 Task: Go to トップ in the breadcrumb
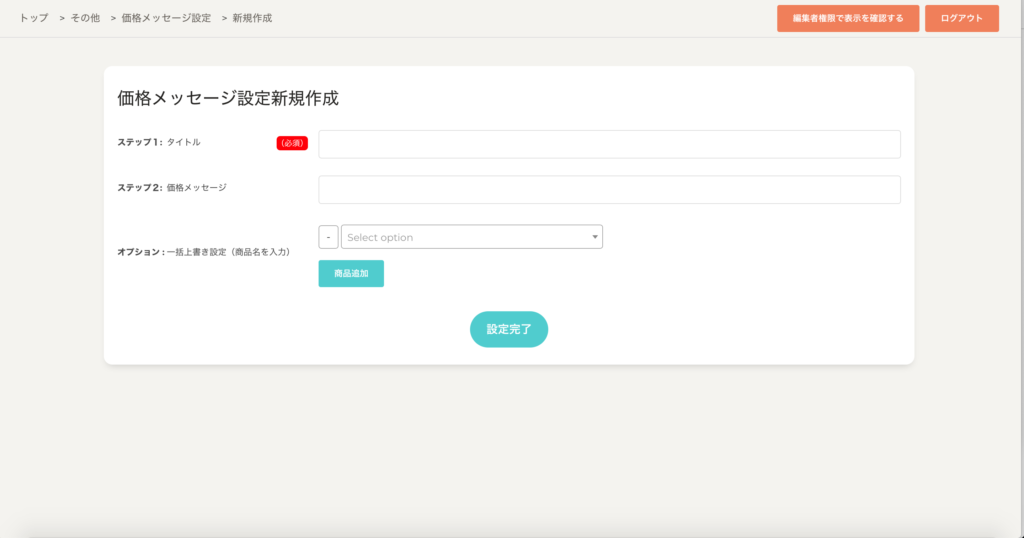point(34,18)
